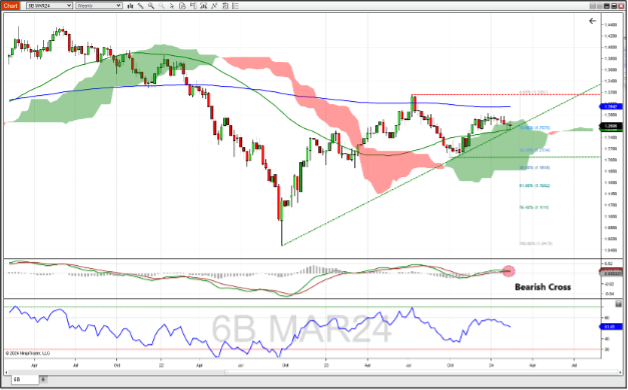Minimize the chart window
The height and width of the screenshot is (390, 628).
coord(607,6)
